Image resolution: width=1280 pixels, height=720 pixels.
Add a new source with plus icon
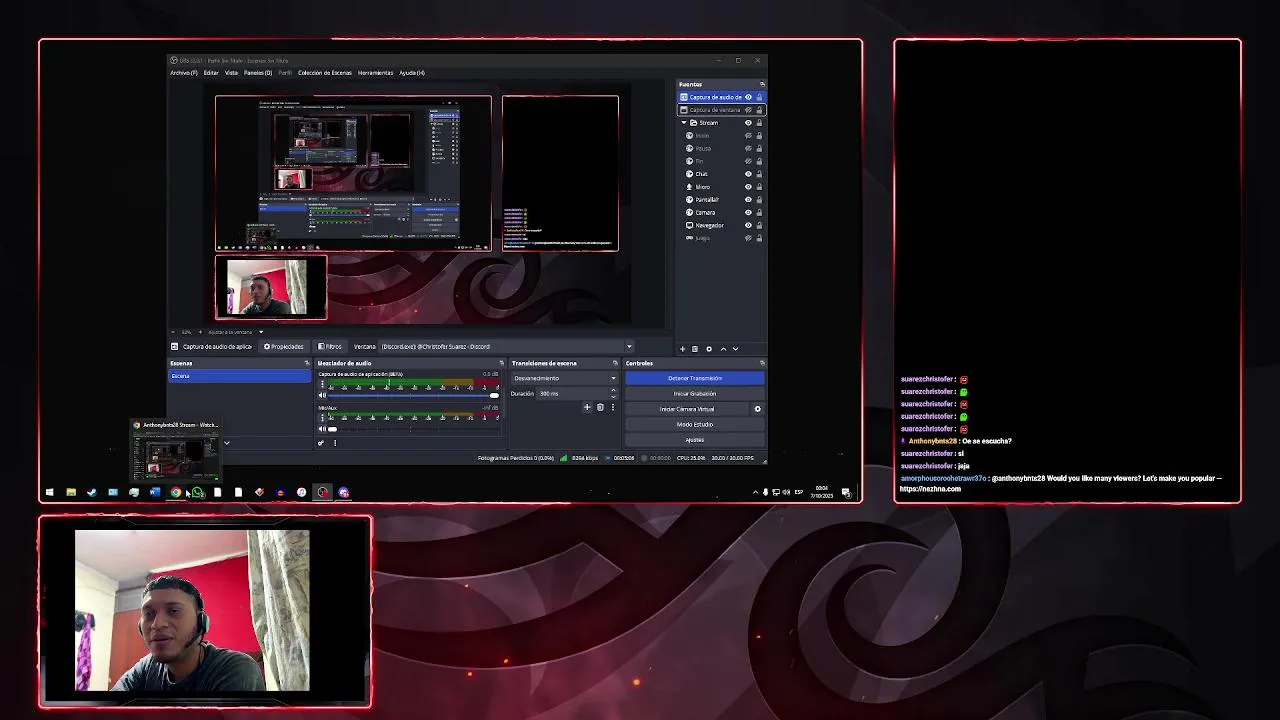[683, 349]
